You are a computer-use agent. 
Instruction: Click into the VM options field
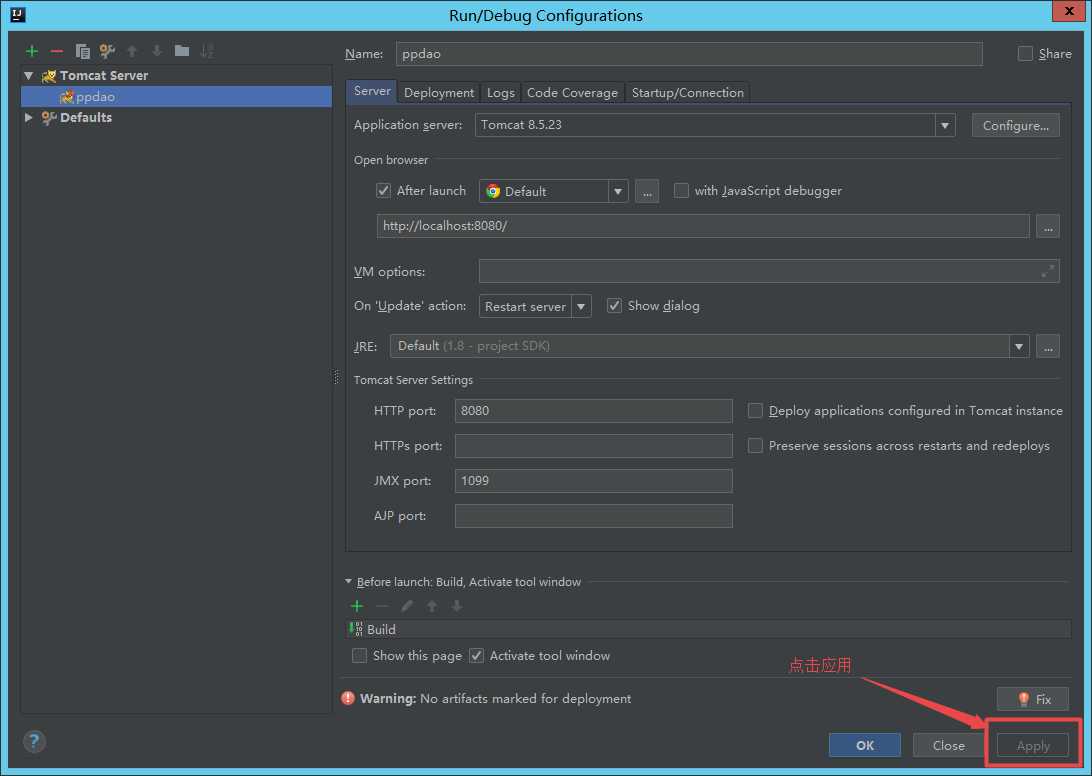coord(769,271)
